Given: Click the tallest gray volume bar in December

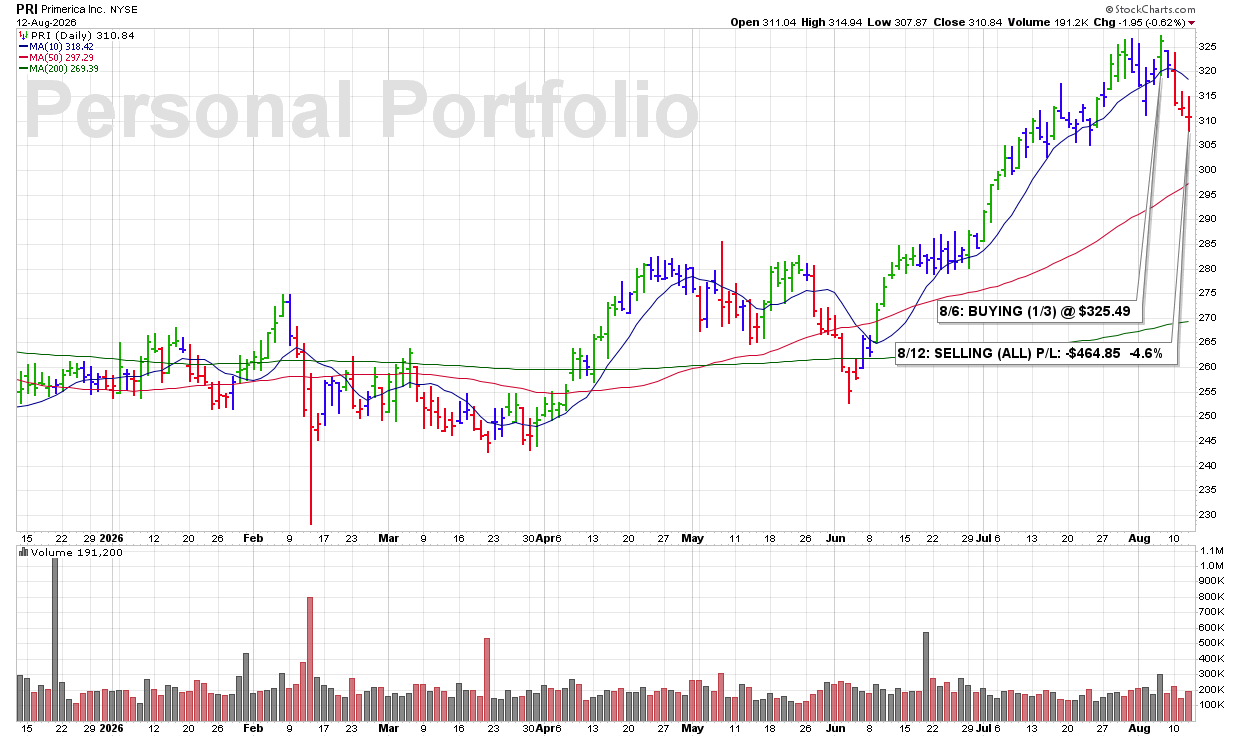Looking at the screenshot, I should pyautogui.click(x=54, y=640).
